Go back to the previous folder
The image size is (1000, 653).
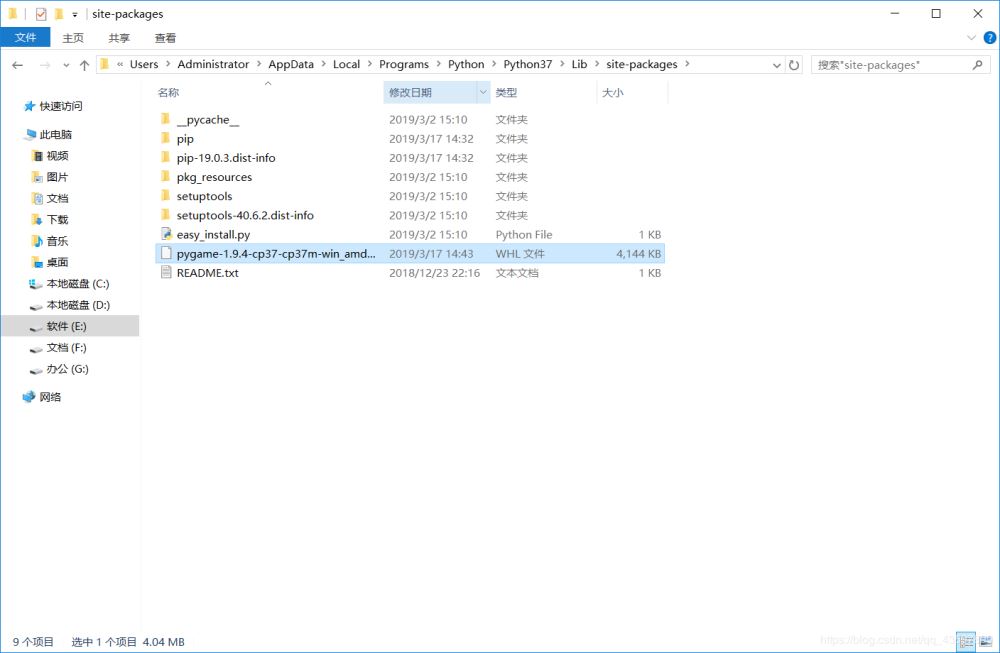18,65
